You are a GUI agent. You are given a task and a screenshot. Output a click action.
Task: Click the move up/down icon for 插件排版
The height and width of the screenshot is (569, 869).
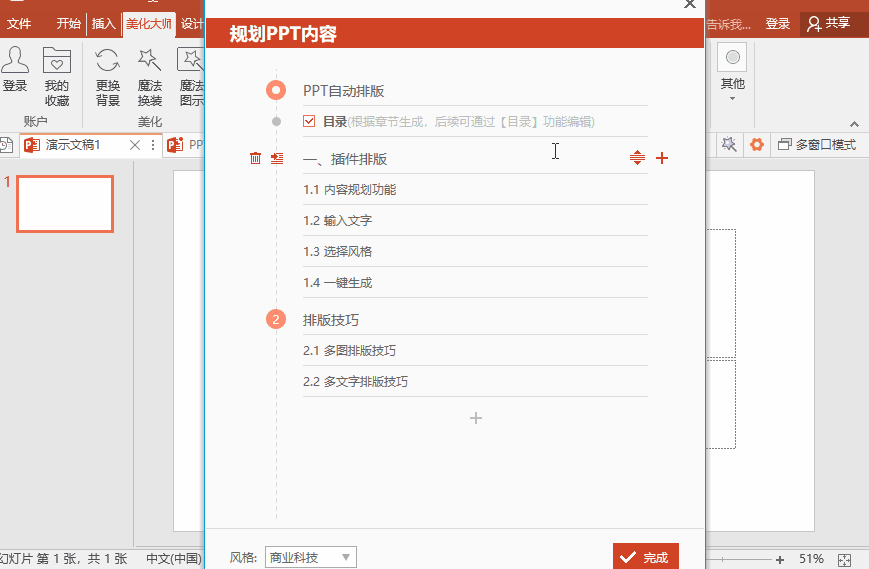[637, 158]
